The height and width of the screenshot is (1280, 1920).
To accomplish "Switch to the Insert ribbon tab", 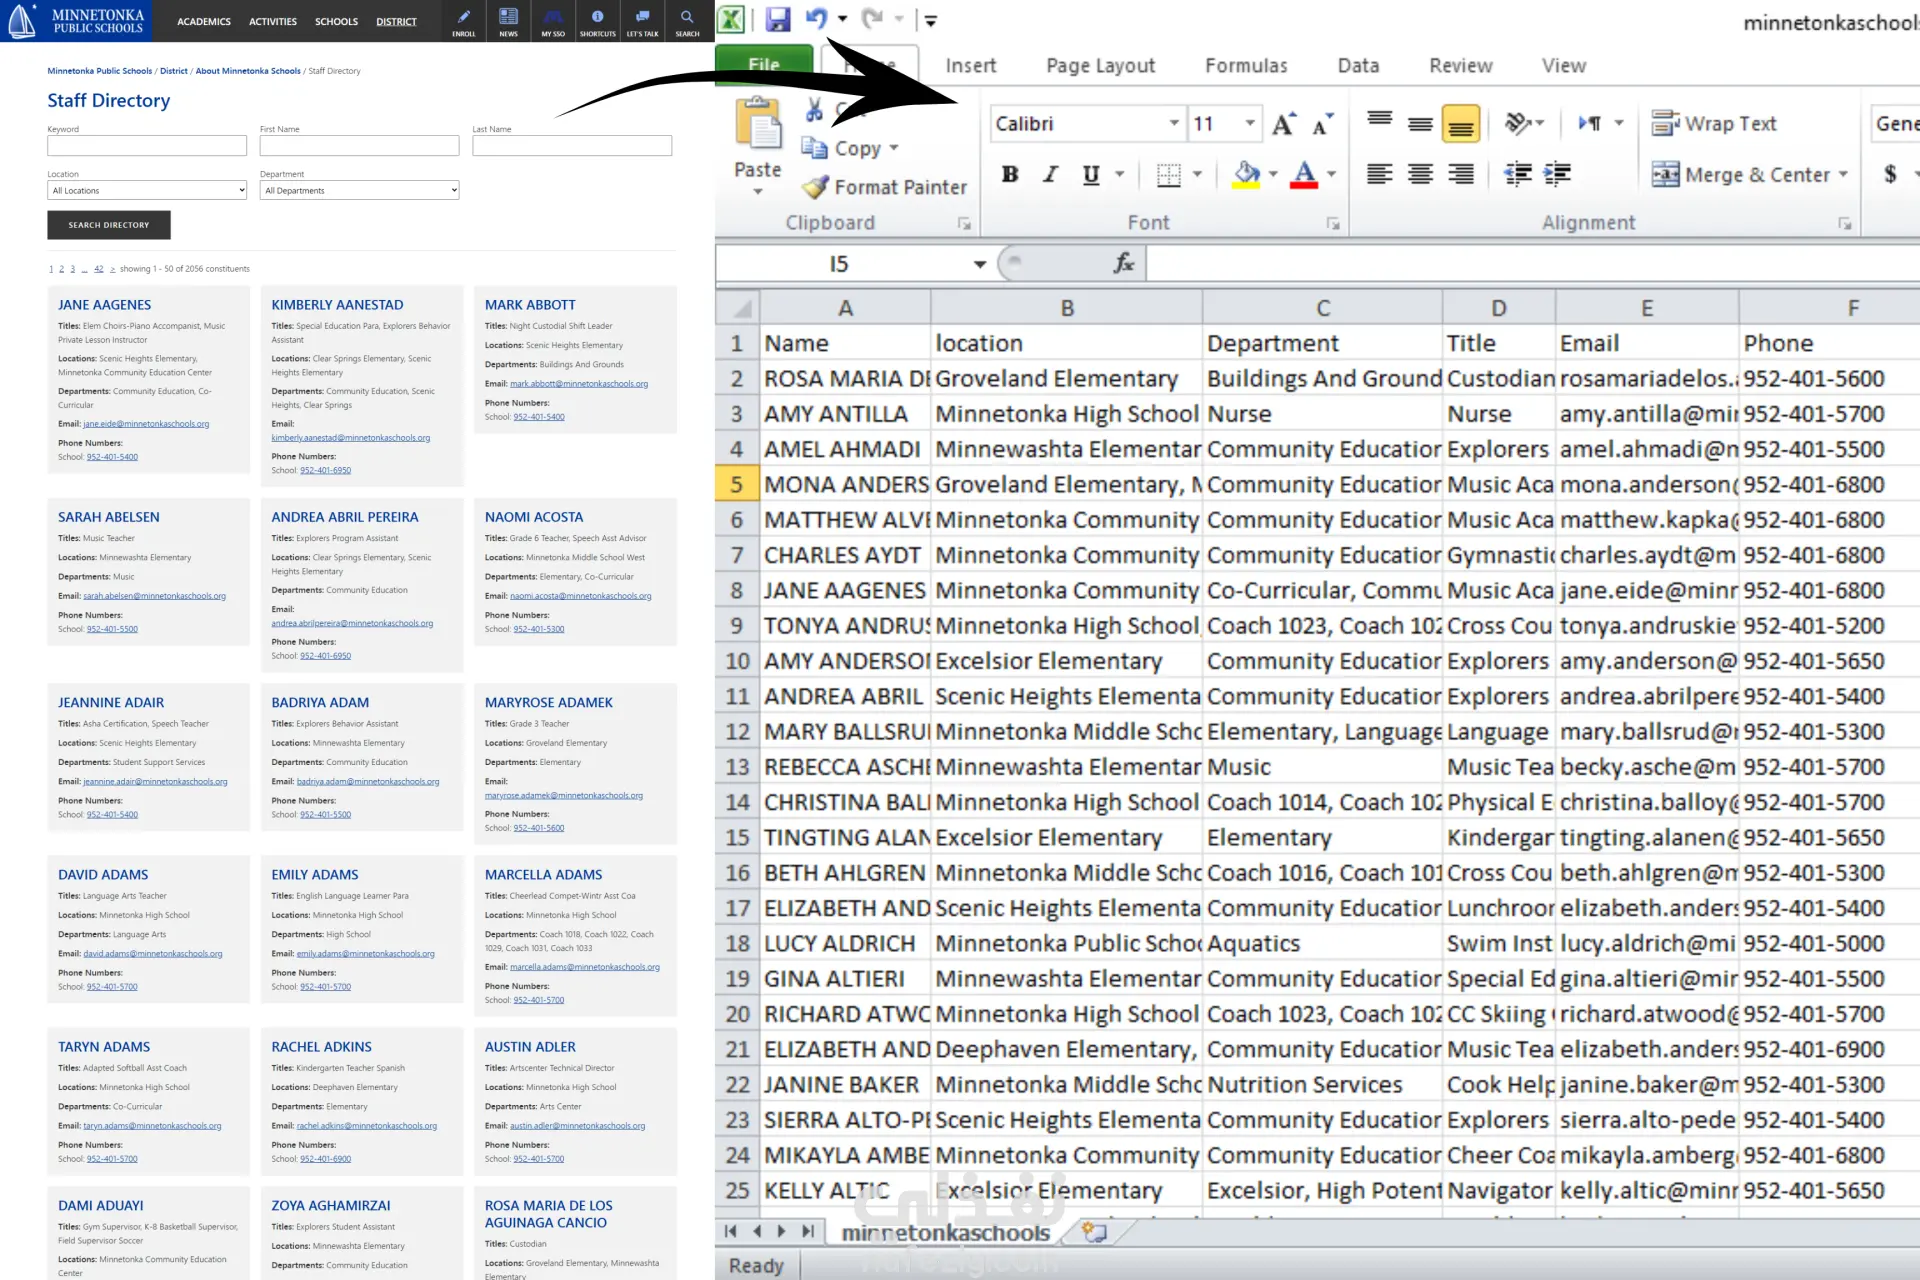I will (971, 66).
